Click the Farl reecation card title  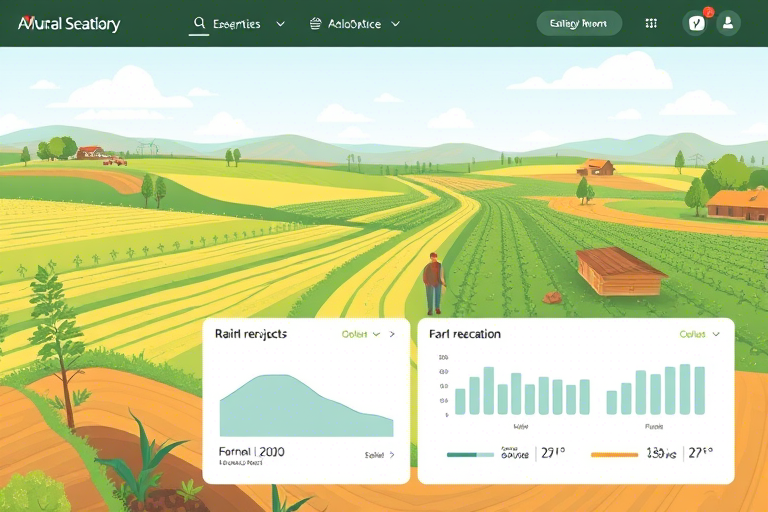click(x=465, y=334)
